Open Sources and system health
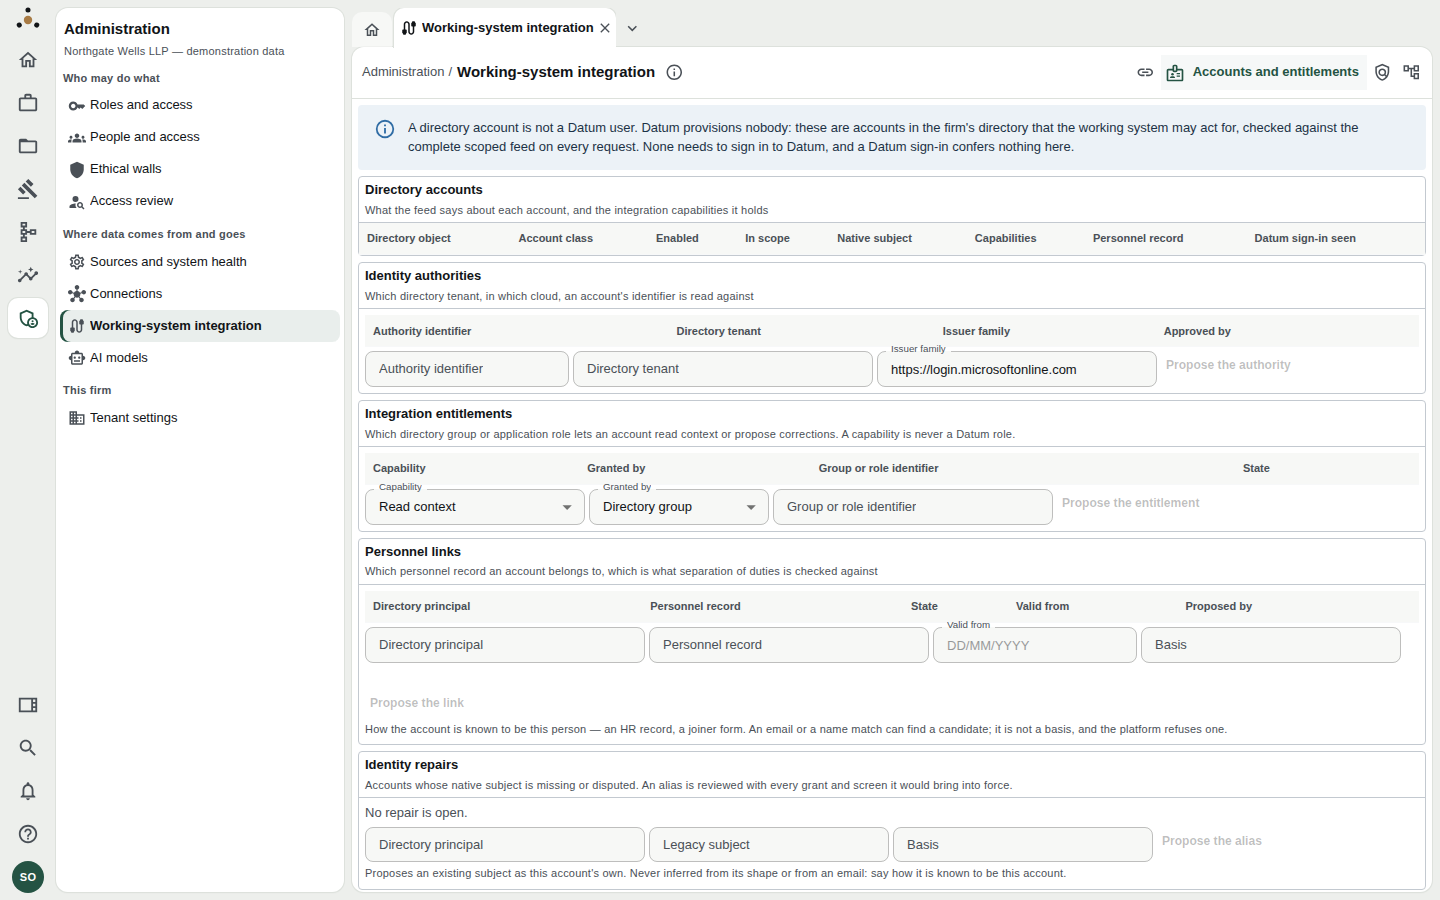Image resolution: width=1440 pixels, height=900 pixels. [200, 262]
